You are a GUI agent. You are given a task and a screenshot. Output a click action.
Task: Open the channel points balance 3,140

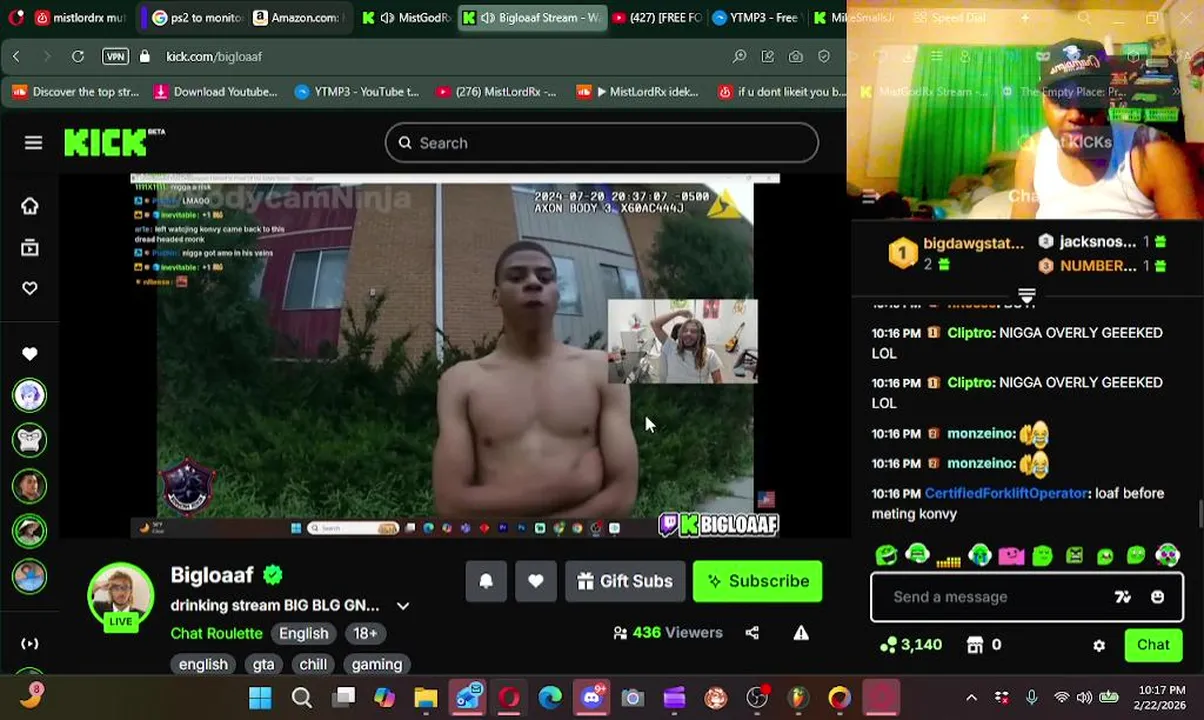point(911,645)
